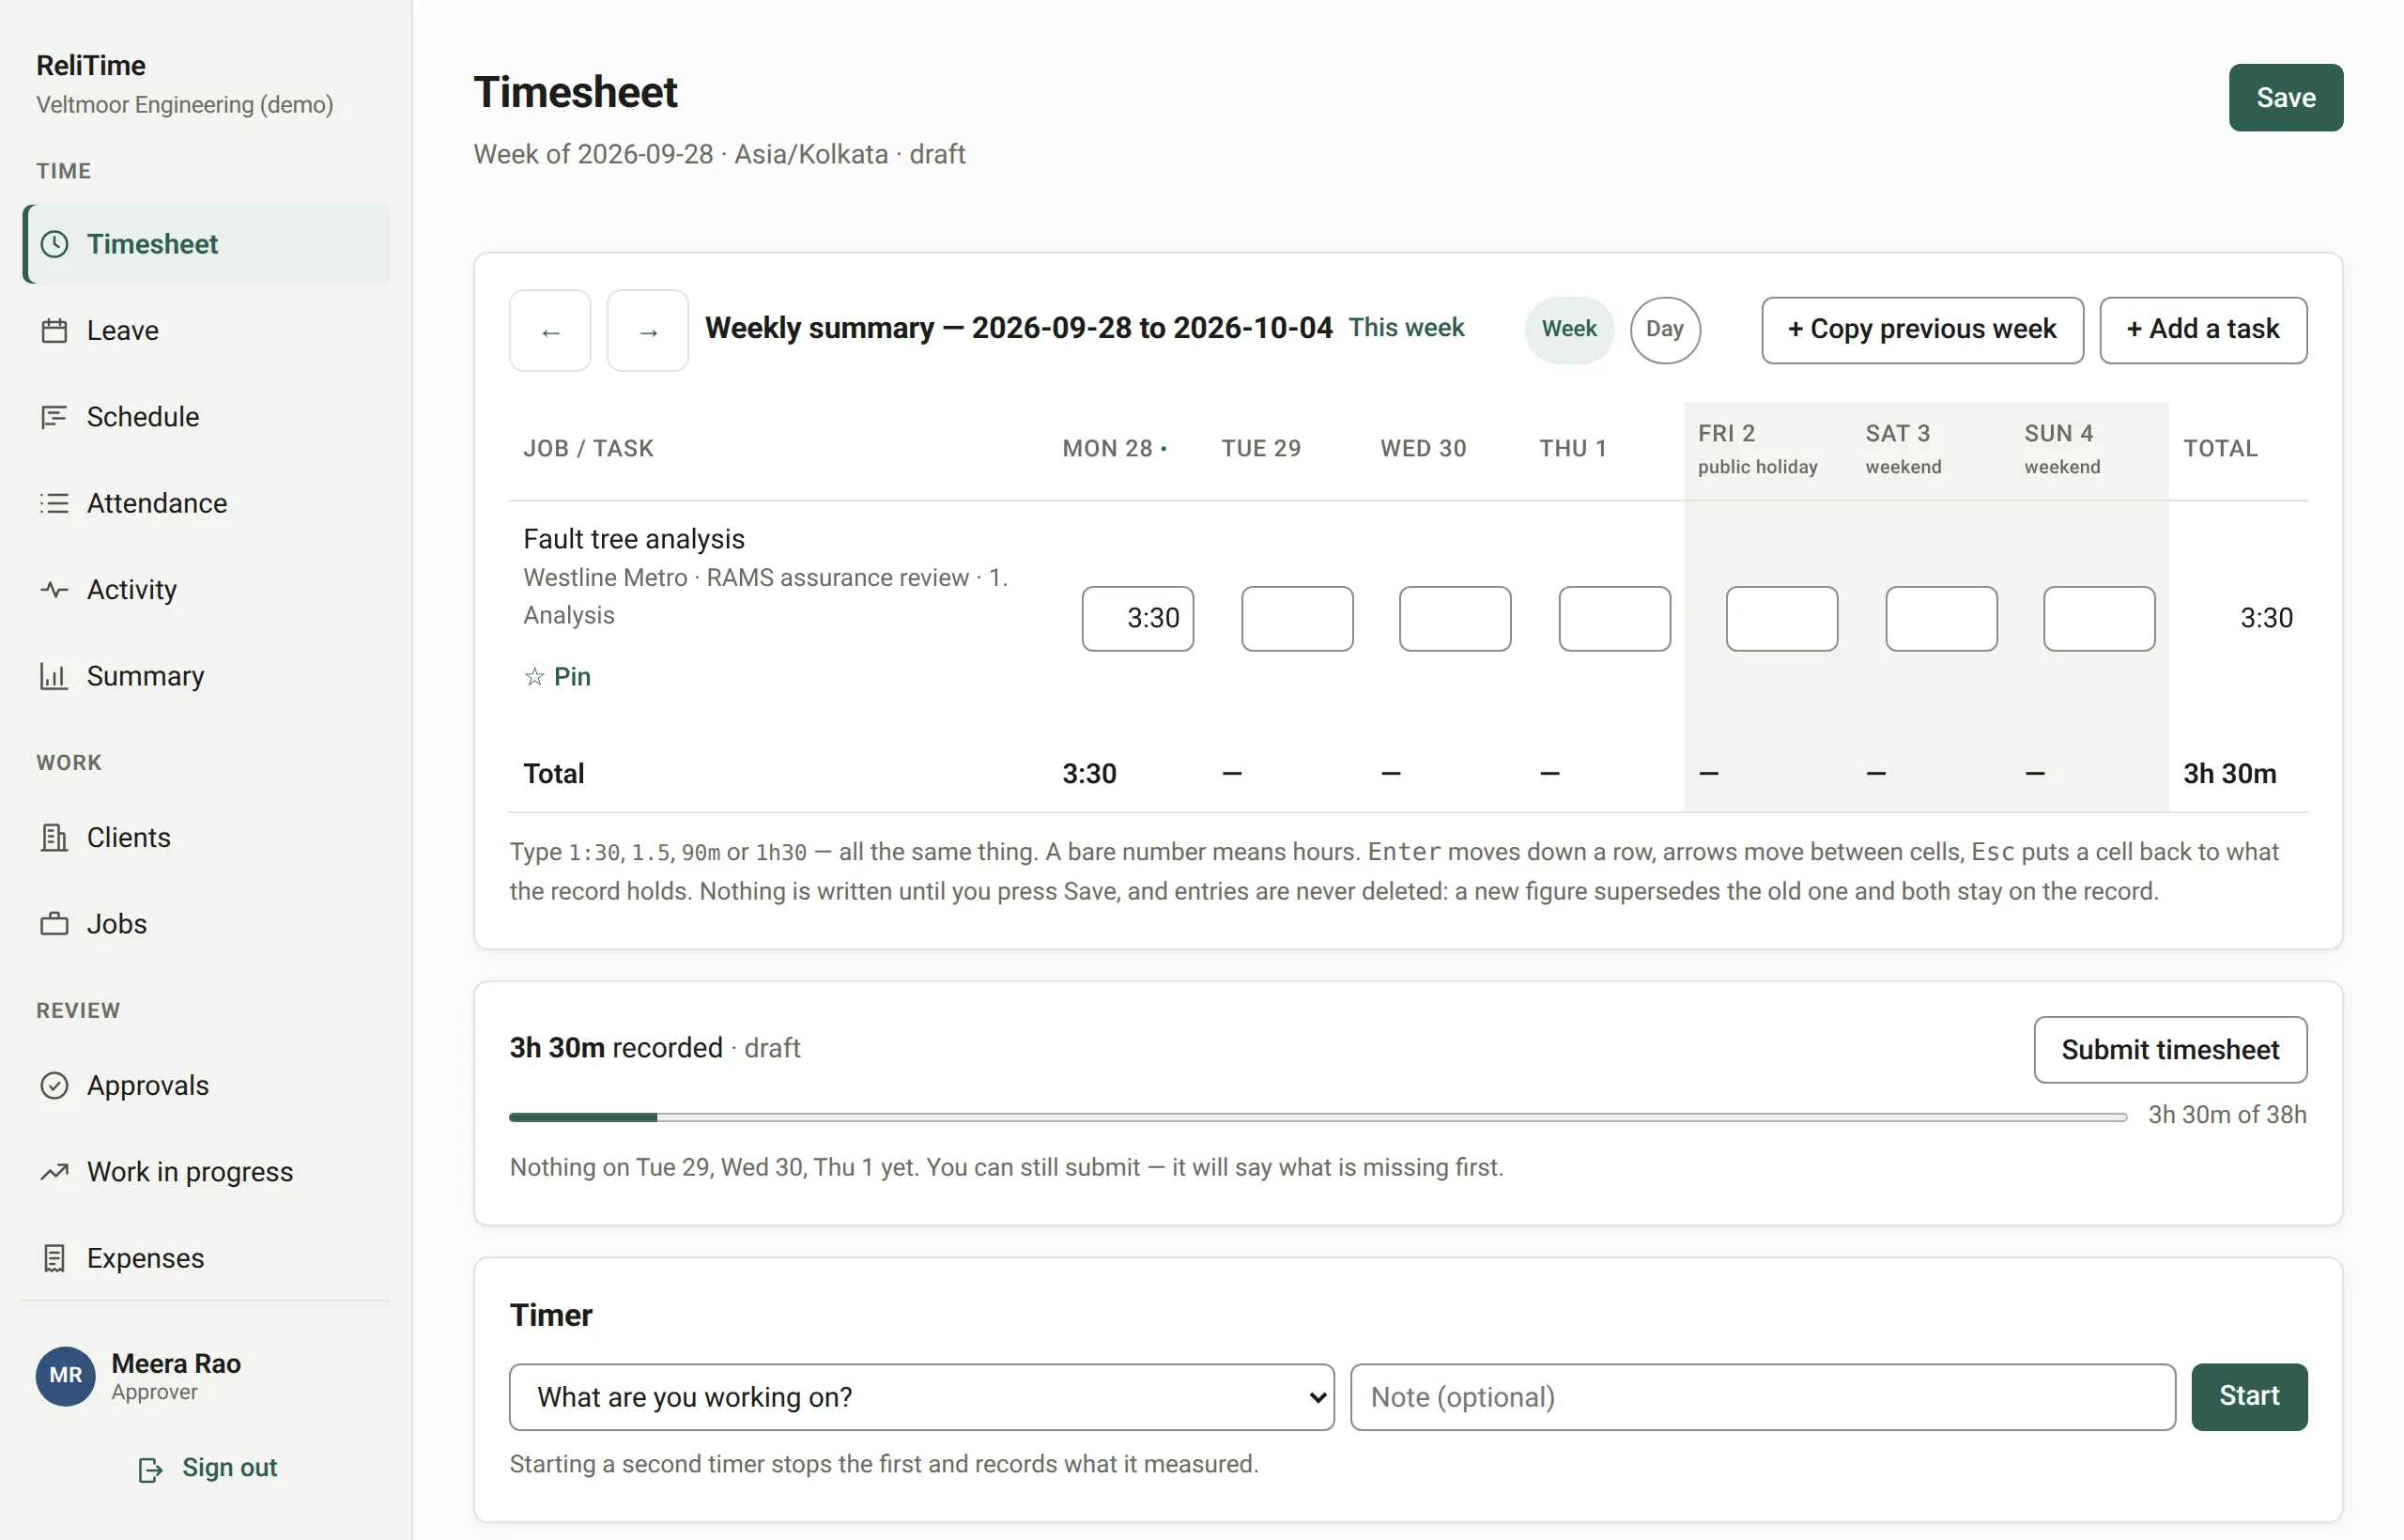Open Attendance in the sidebar
This screenshot has height=1540, width=2404.
pos(206,503)
